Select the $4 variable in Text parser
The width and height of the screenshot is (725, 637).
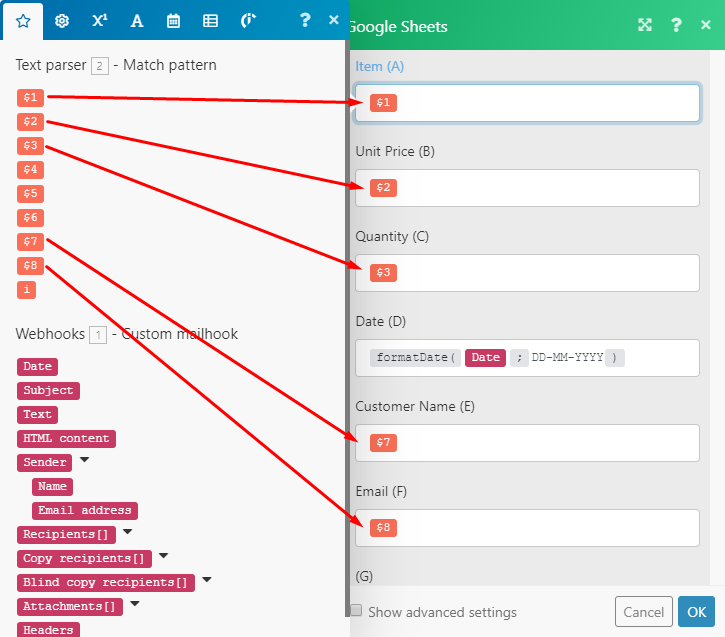coord(31,170)
